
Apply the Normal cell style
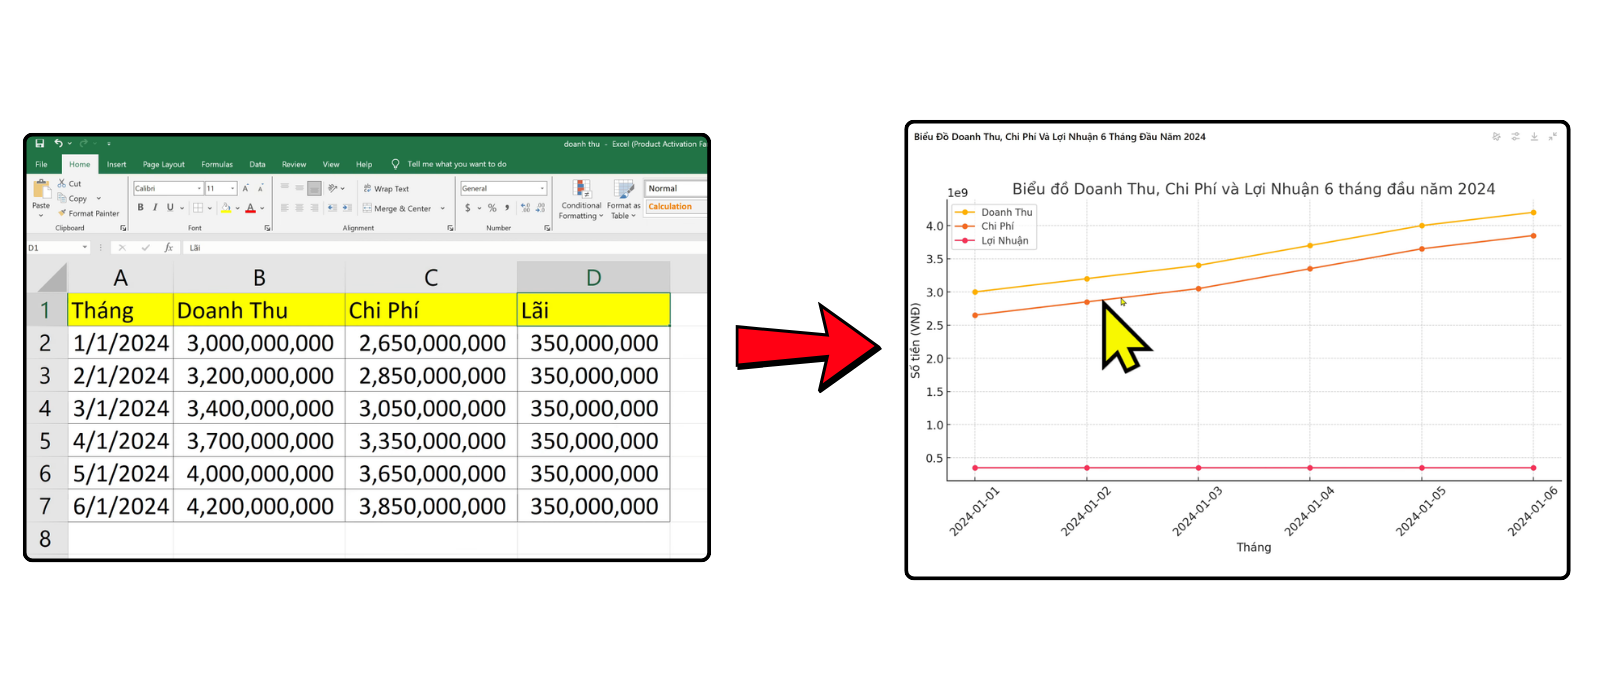[x=676, y=188]
